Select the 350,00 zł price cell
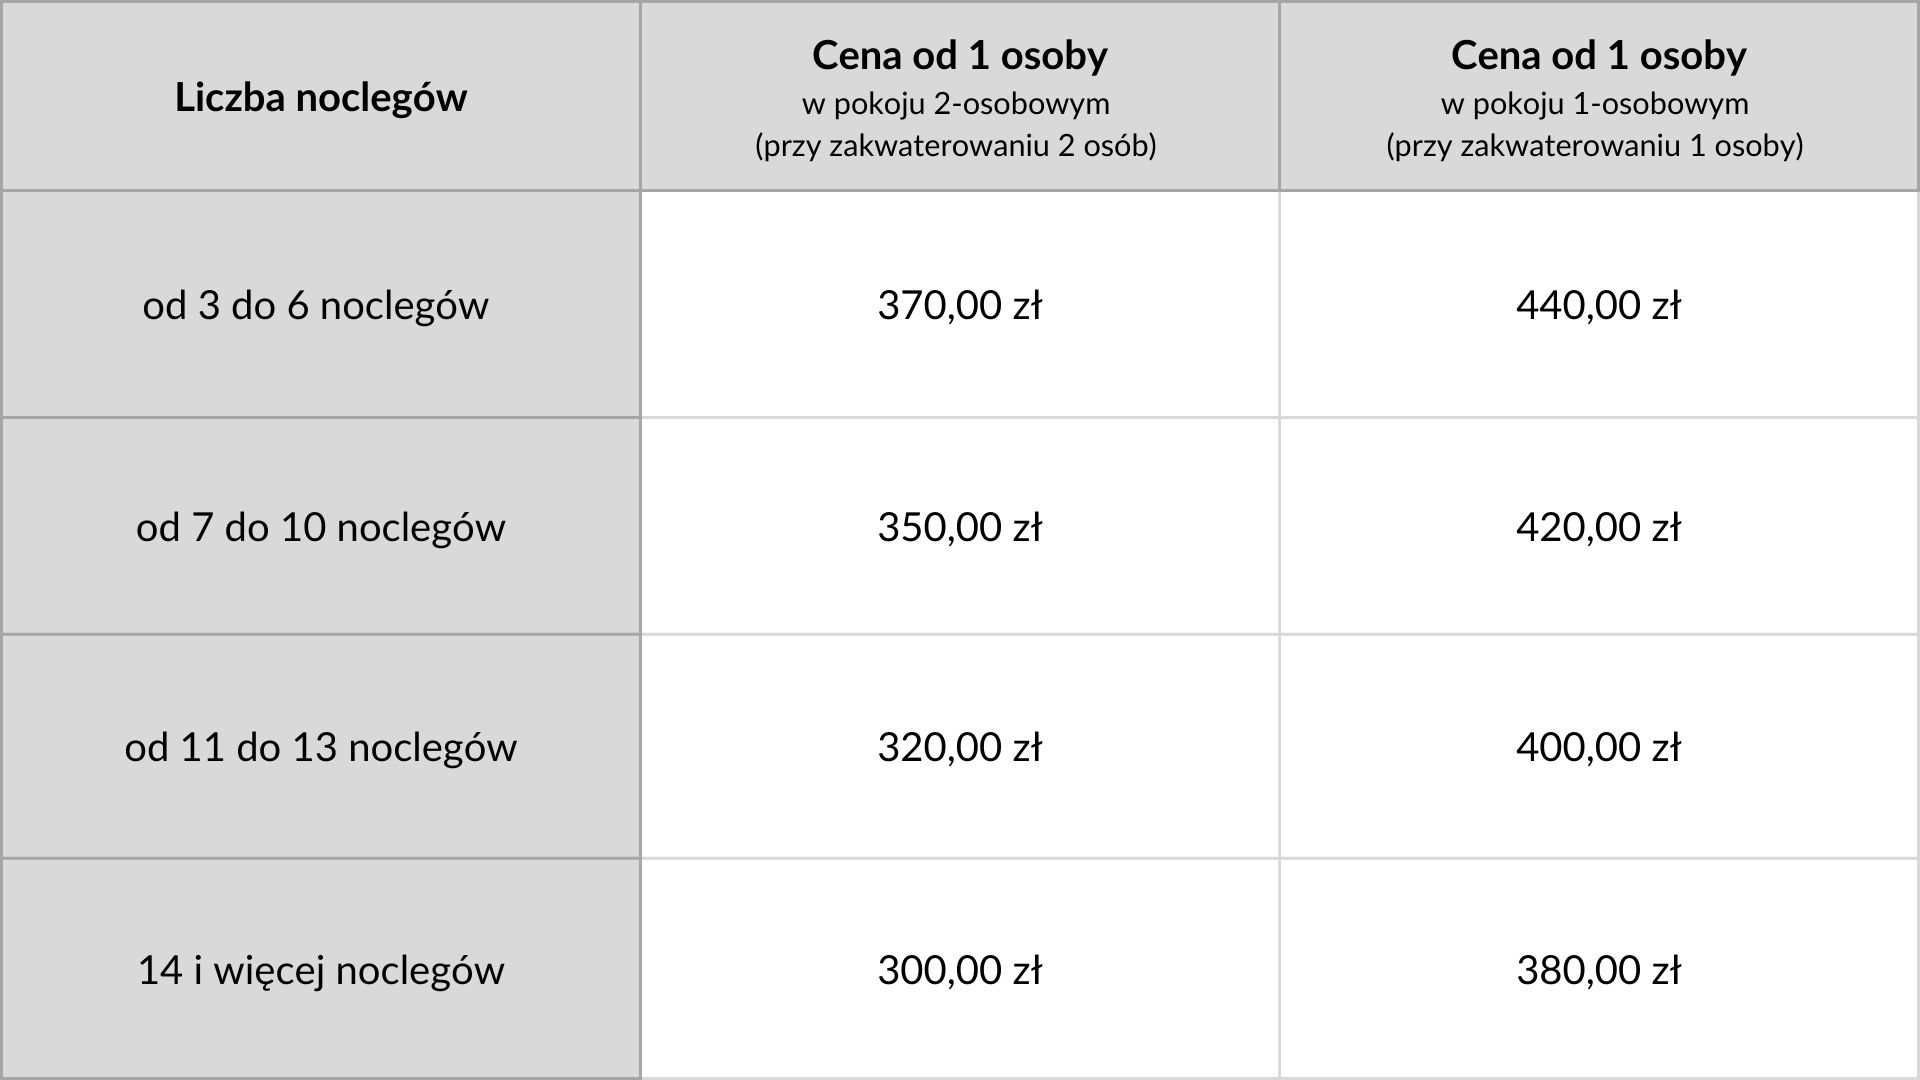 960,527
